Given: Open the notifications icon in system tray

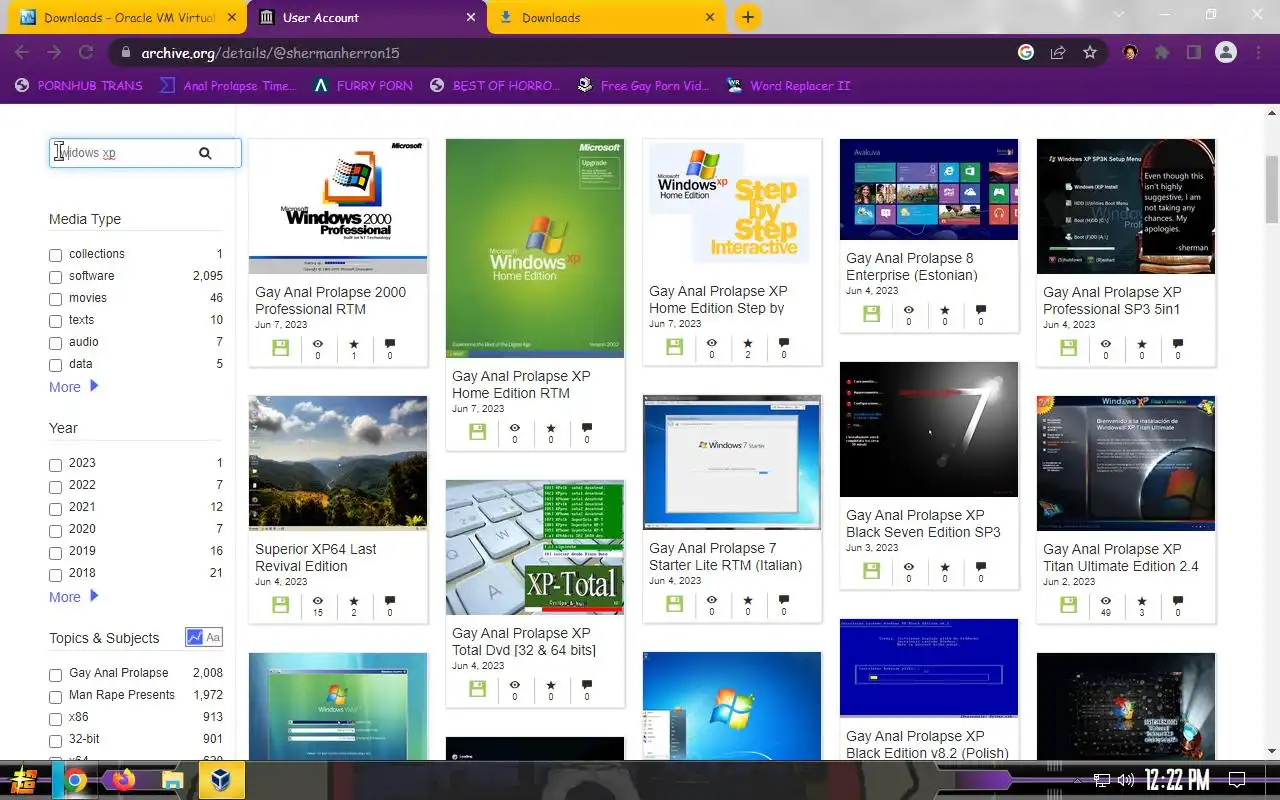Looking at the screenshot, I should (x=1237, y=780).
